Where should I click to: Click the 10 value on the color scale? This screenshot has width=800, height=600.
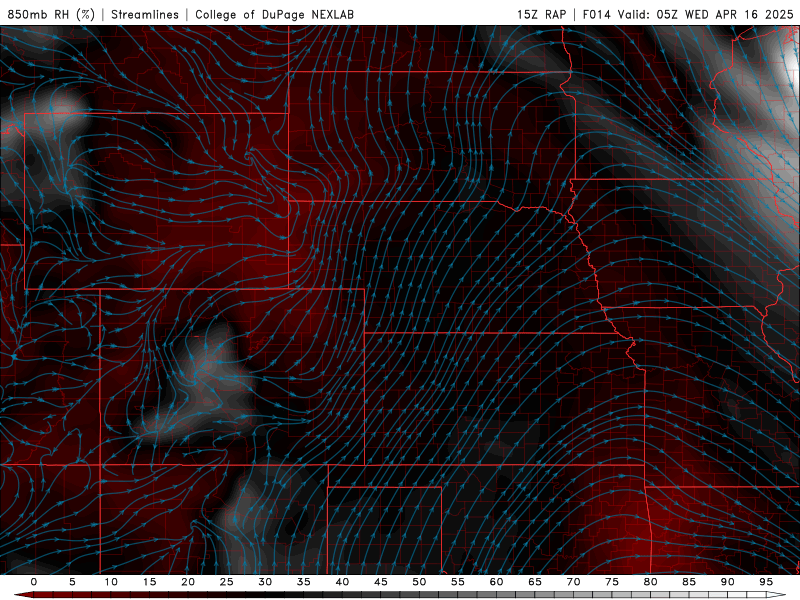click(x=111, y=582)
